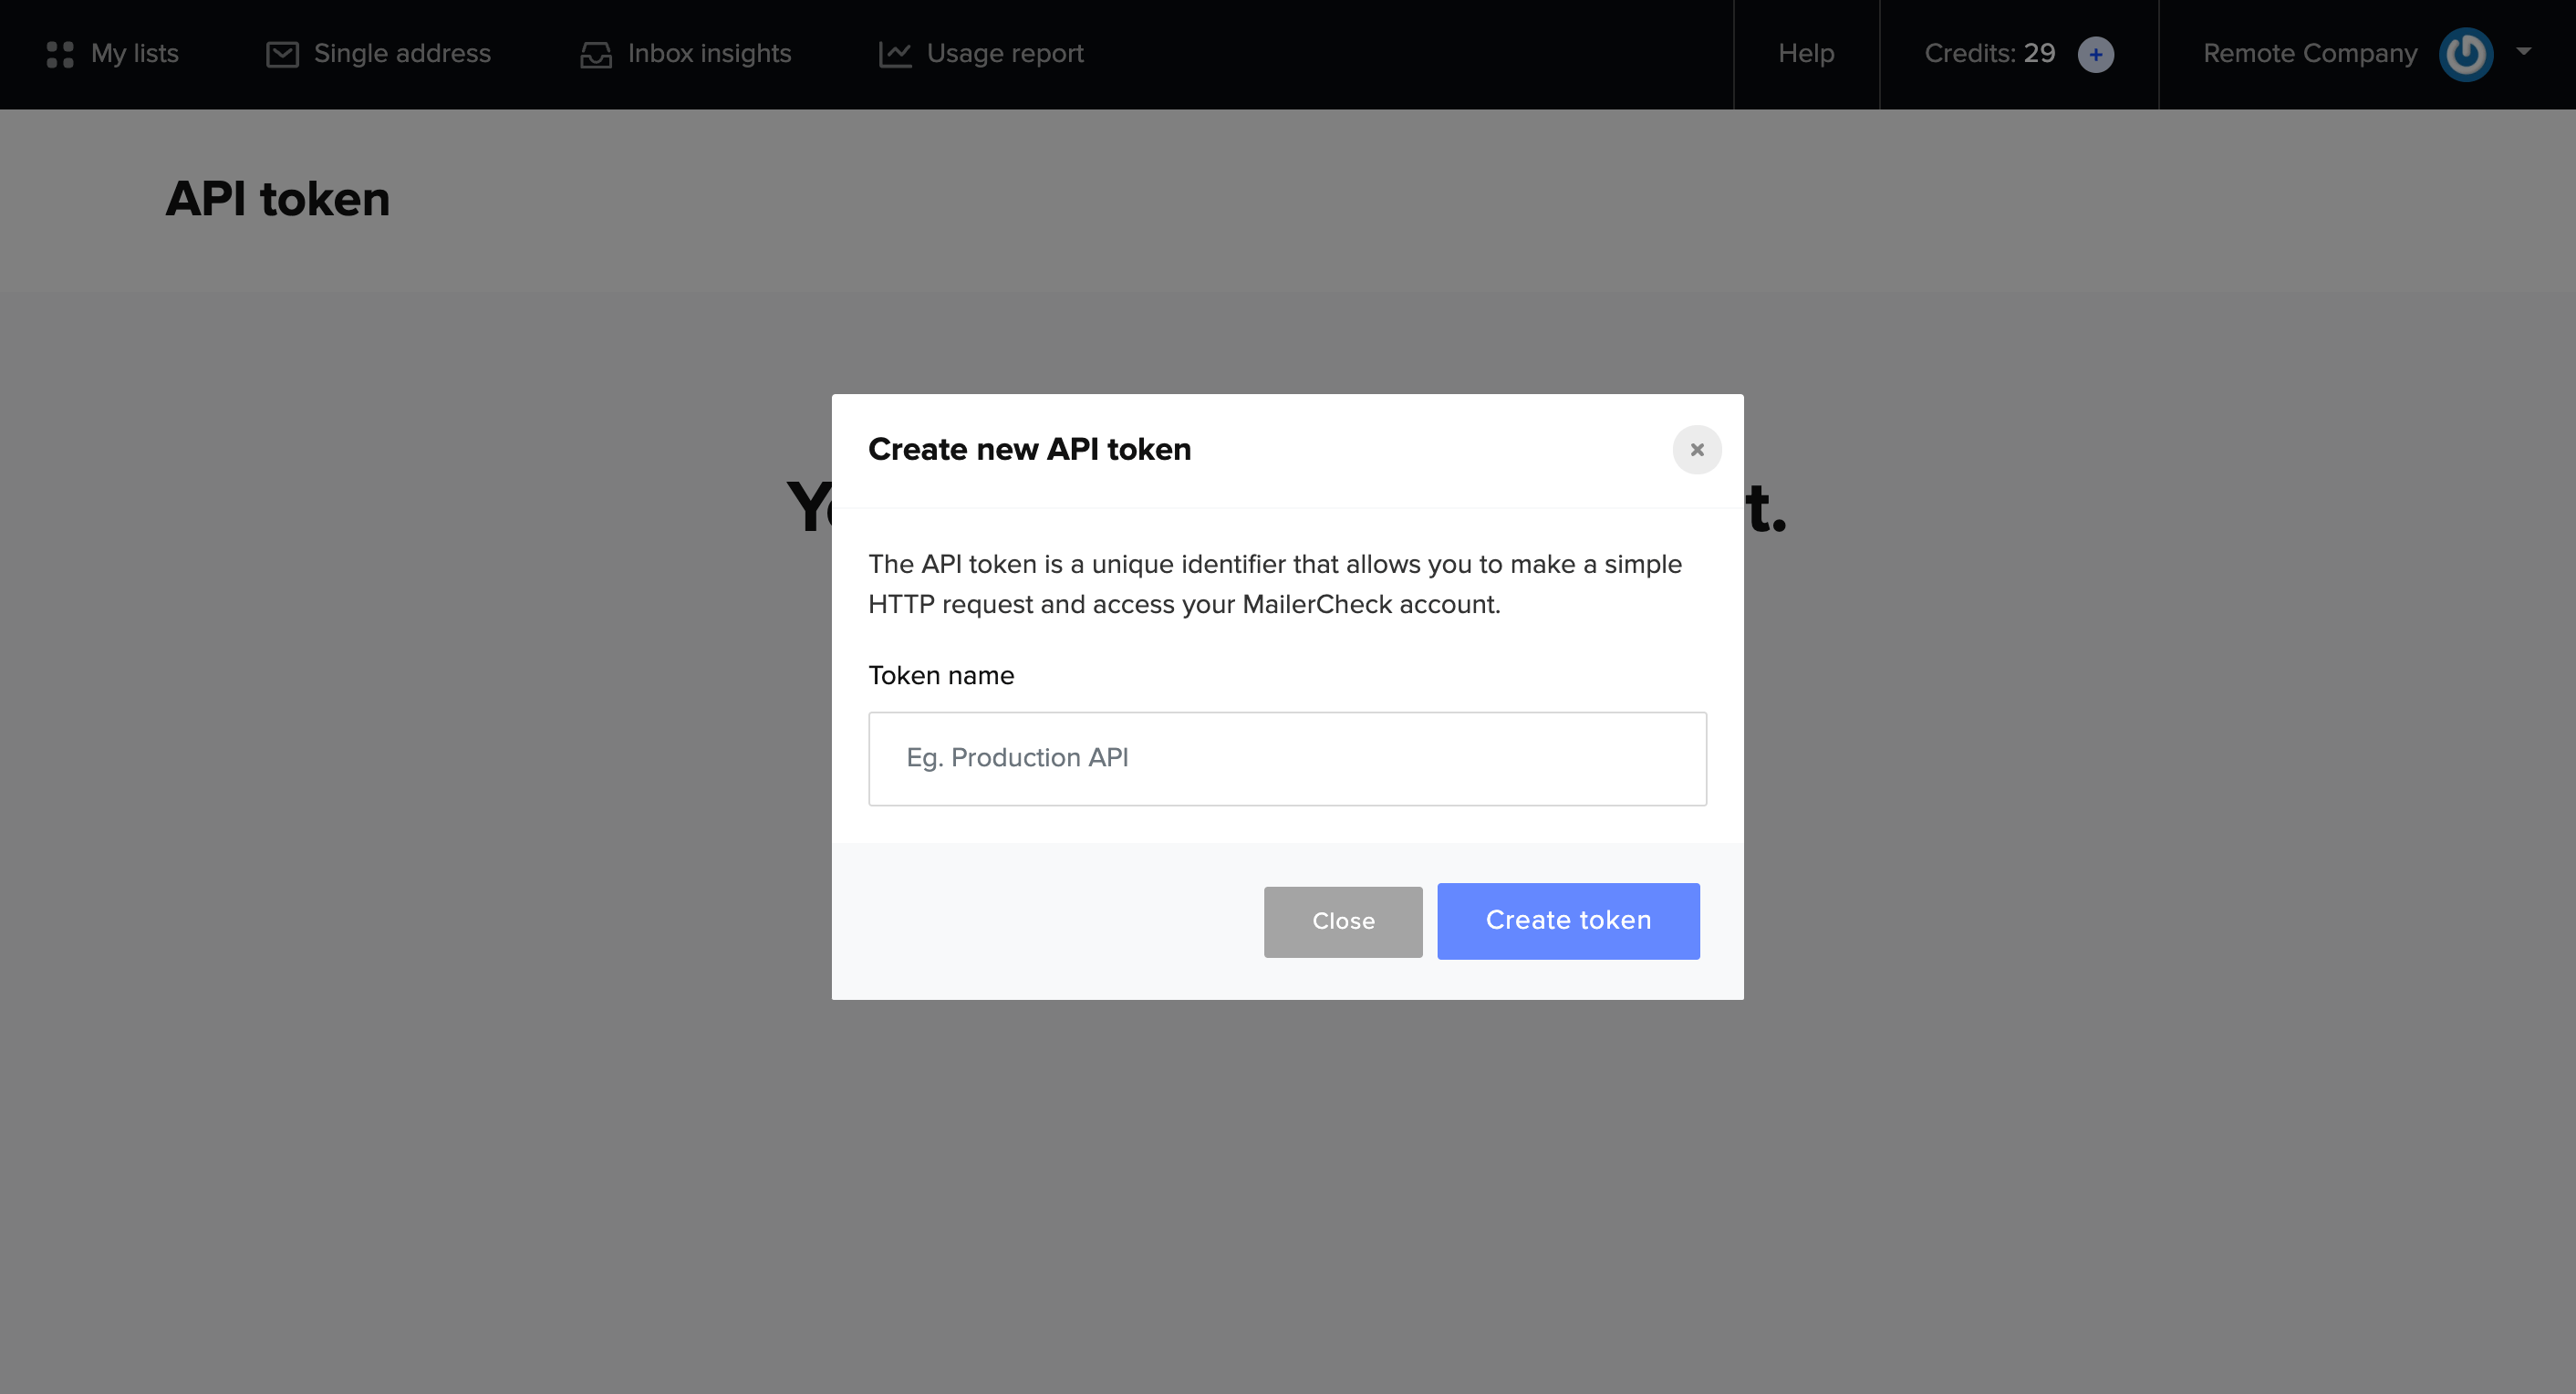Open the Usage report page
This screenshot has height=1394, width=2576.
(x=980, y=54)
